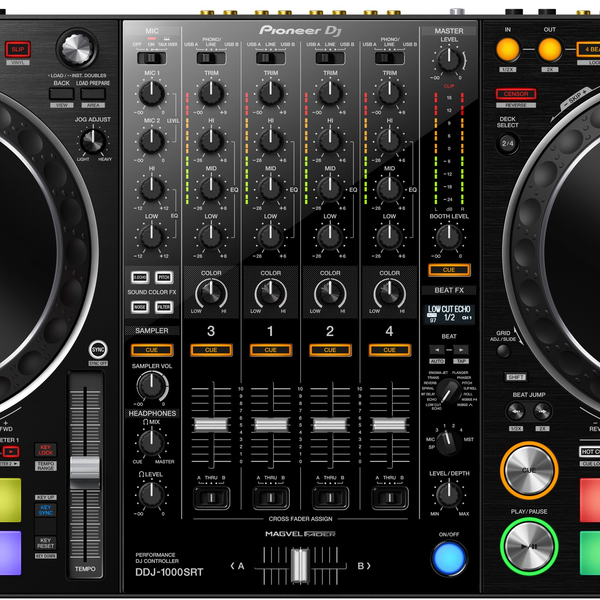Screen dimensions: 600x600
Task: Hit the green-ringed PLAY/PAUSE button
Action: [529, 546]
